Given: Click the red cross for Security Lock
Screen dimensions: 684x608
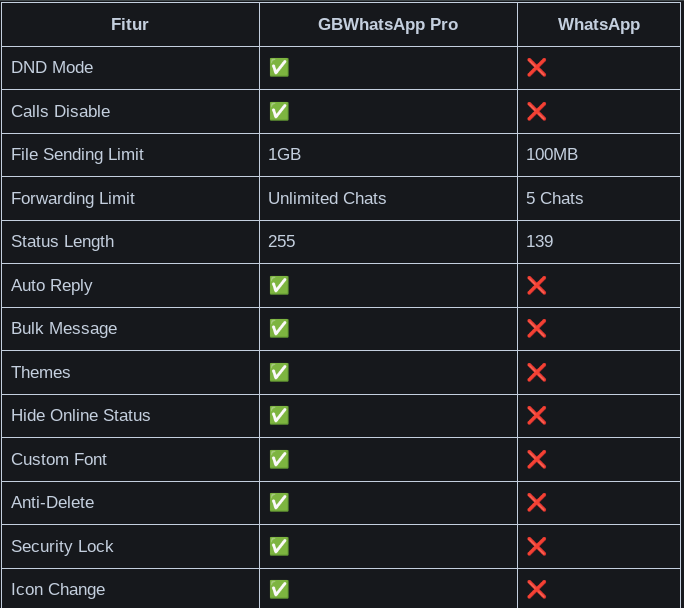Looking at the screenshot, I should coord(536,546).
